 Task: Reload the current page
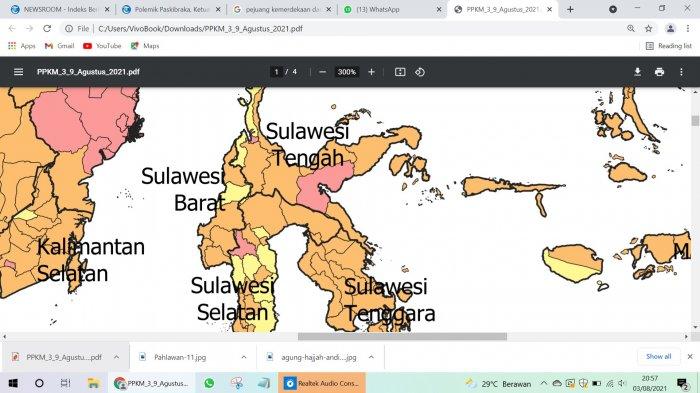tap(47, 29)
